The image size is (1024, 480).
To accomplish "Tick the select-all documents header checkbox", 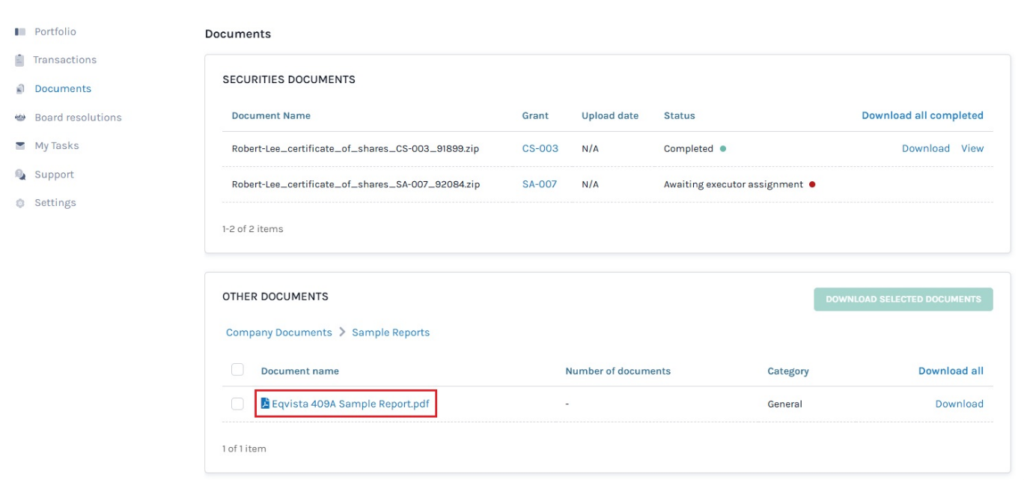I will (x=237, y=370).
